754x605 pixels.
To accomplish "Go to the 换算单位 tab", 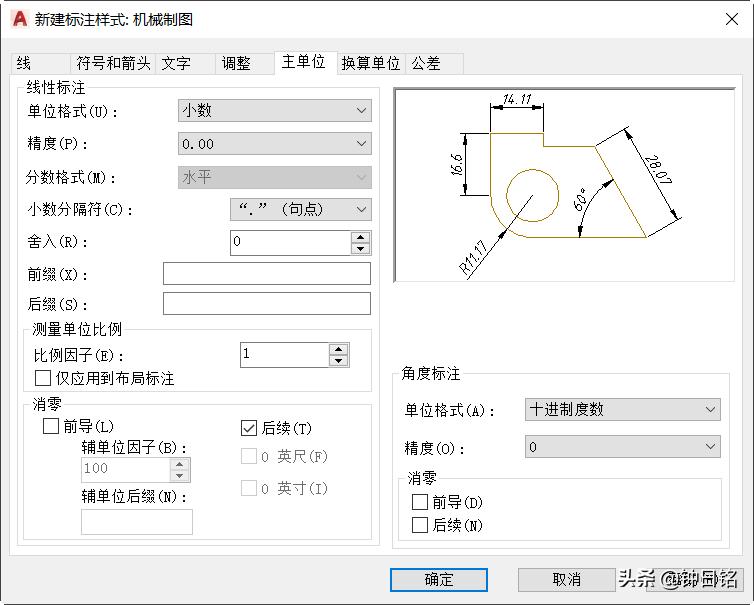I will coord(371,63).
